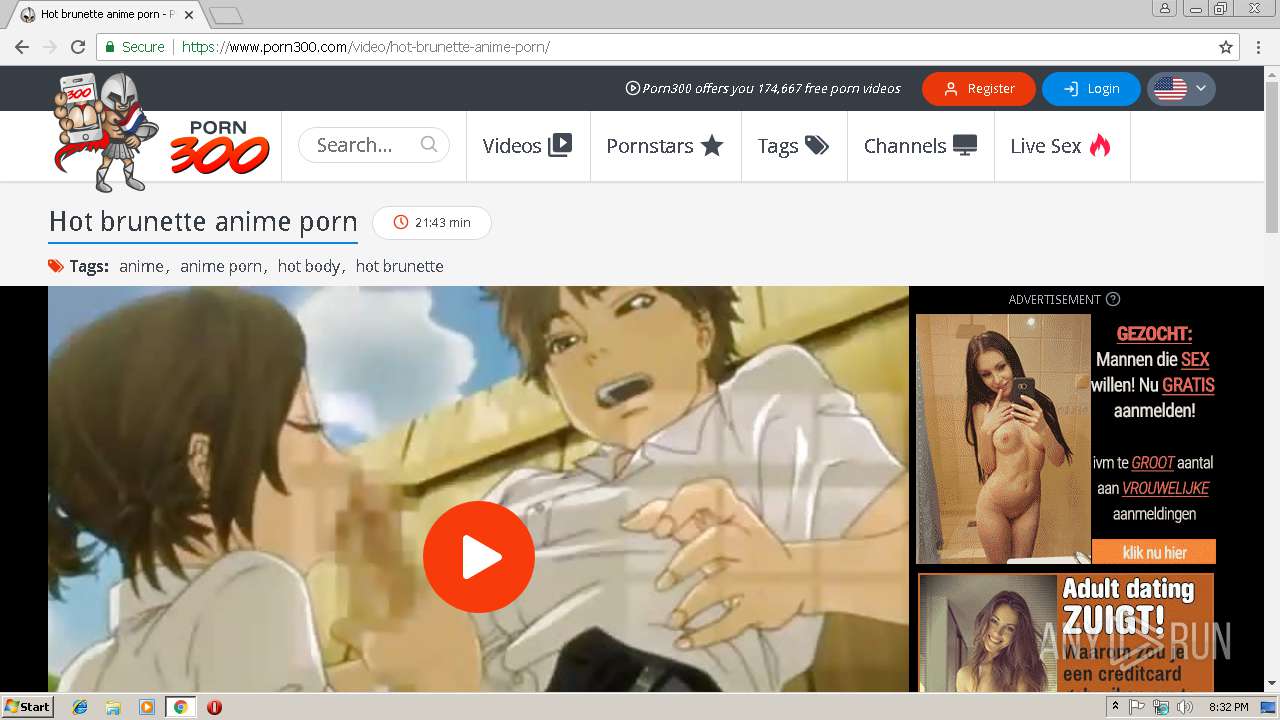Open Windows Explorer from the taskbar
1280x720 pixels.
113,707
